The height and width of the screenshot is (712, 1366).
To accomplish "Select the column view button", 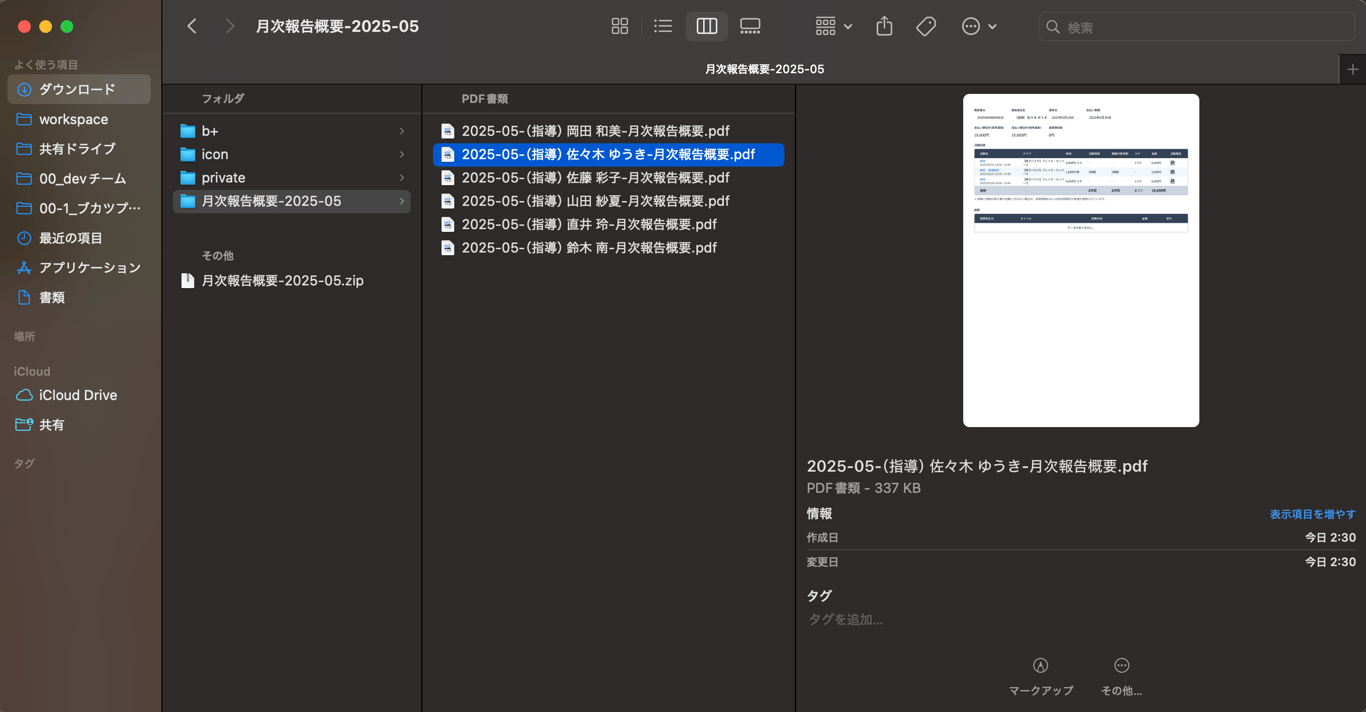I will pyautogui.click(x=706, y=27).
